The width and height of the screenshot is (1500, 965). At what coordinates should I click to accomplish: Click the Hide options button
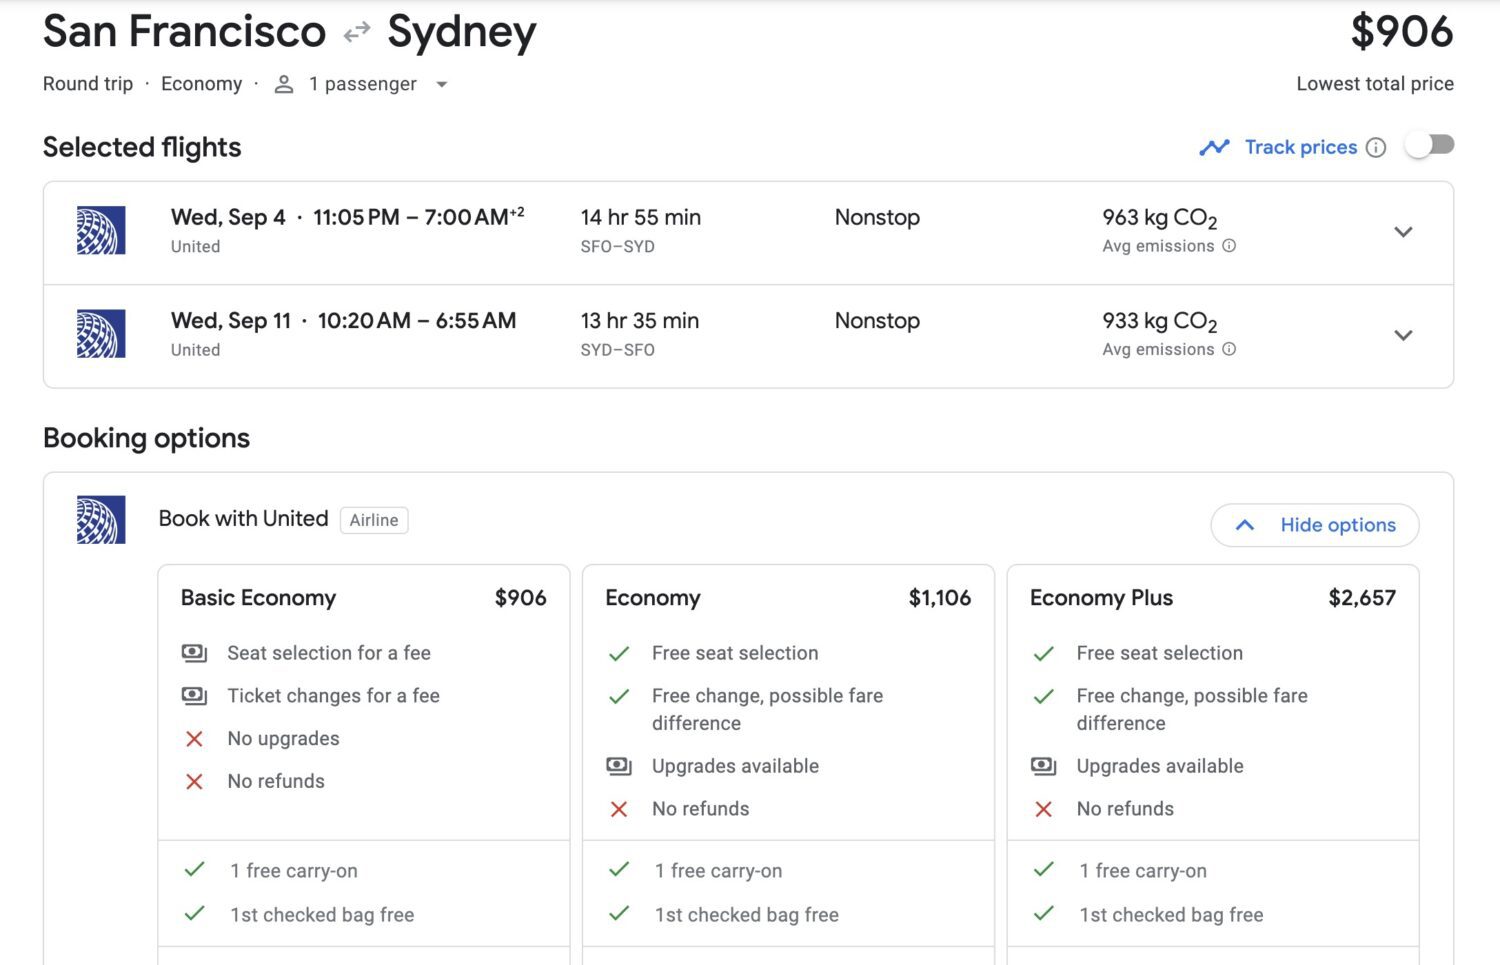point(1314,525)
